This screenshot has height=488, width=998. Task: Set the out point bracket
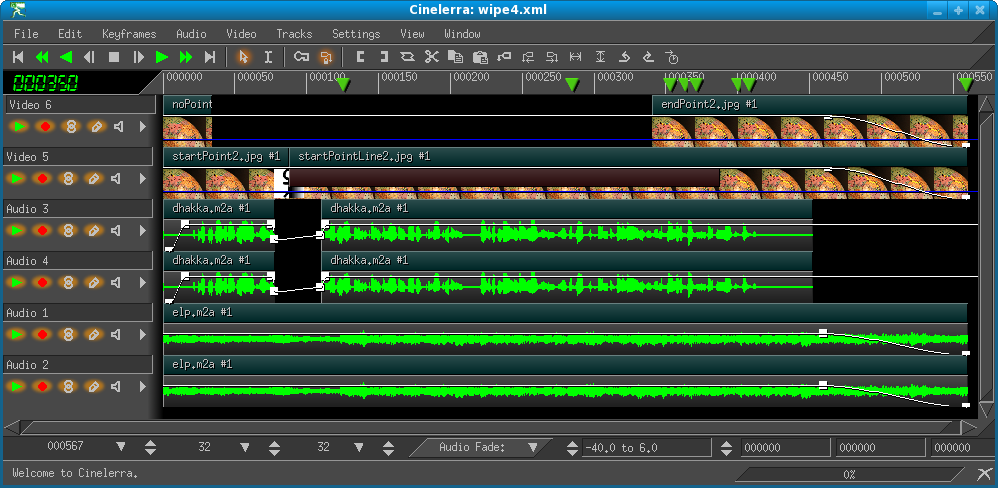pyautogui.click(x=384, y=57)
